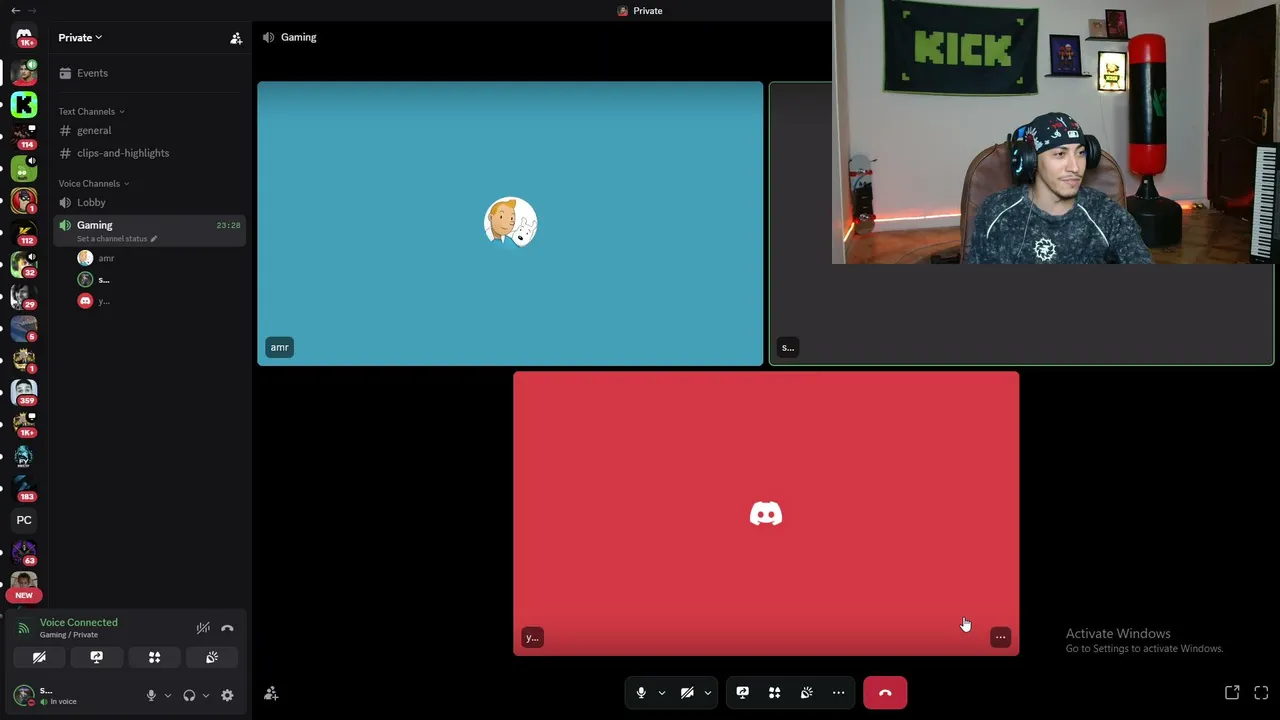Open Discord direct messages home icon
The width and height of the screenshot is (1280, 720).
coord(24,37)
